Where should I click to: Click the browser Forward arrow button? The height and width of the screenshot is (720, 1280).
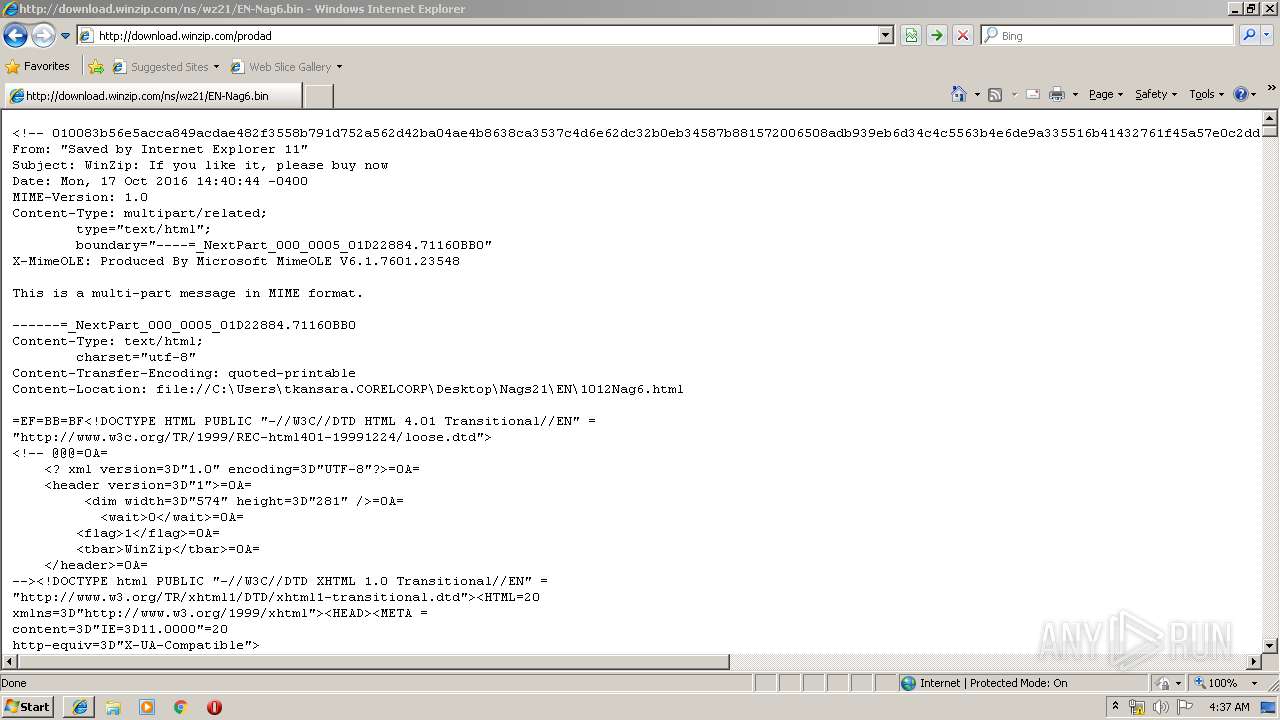43,36
